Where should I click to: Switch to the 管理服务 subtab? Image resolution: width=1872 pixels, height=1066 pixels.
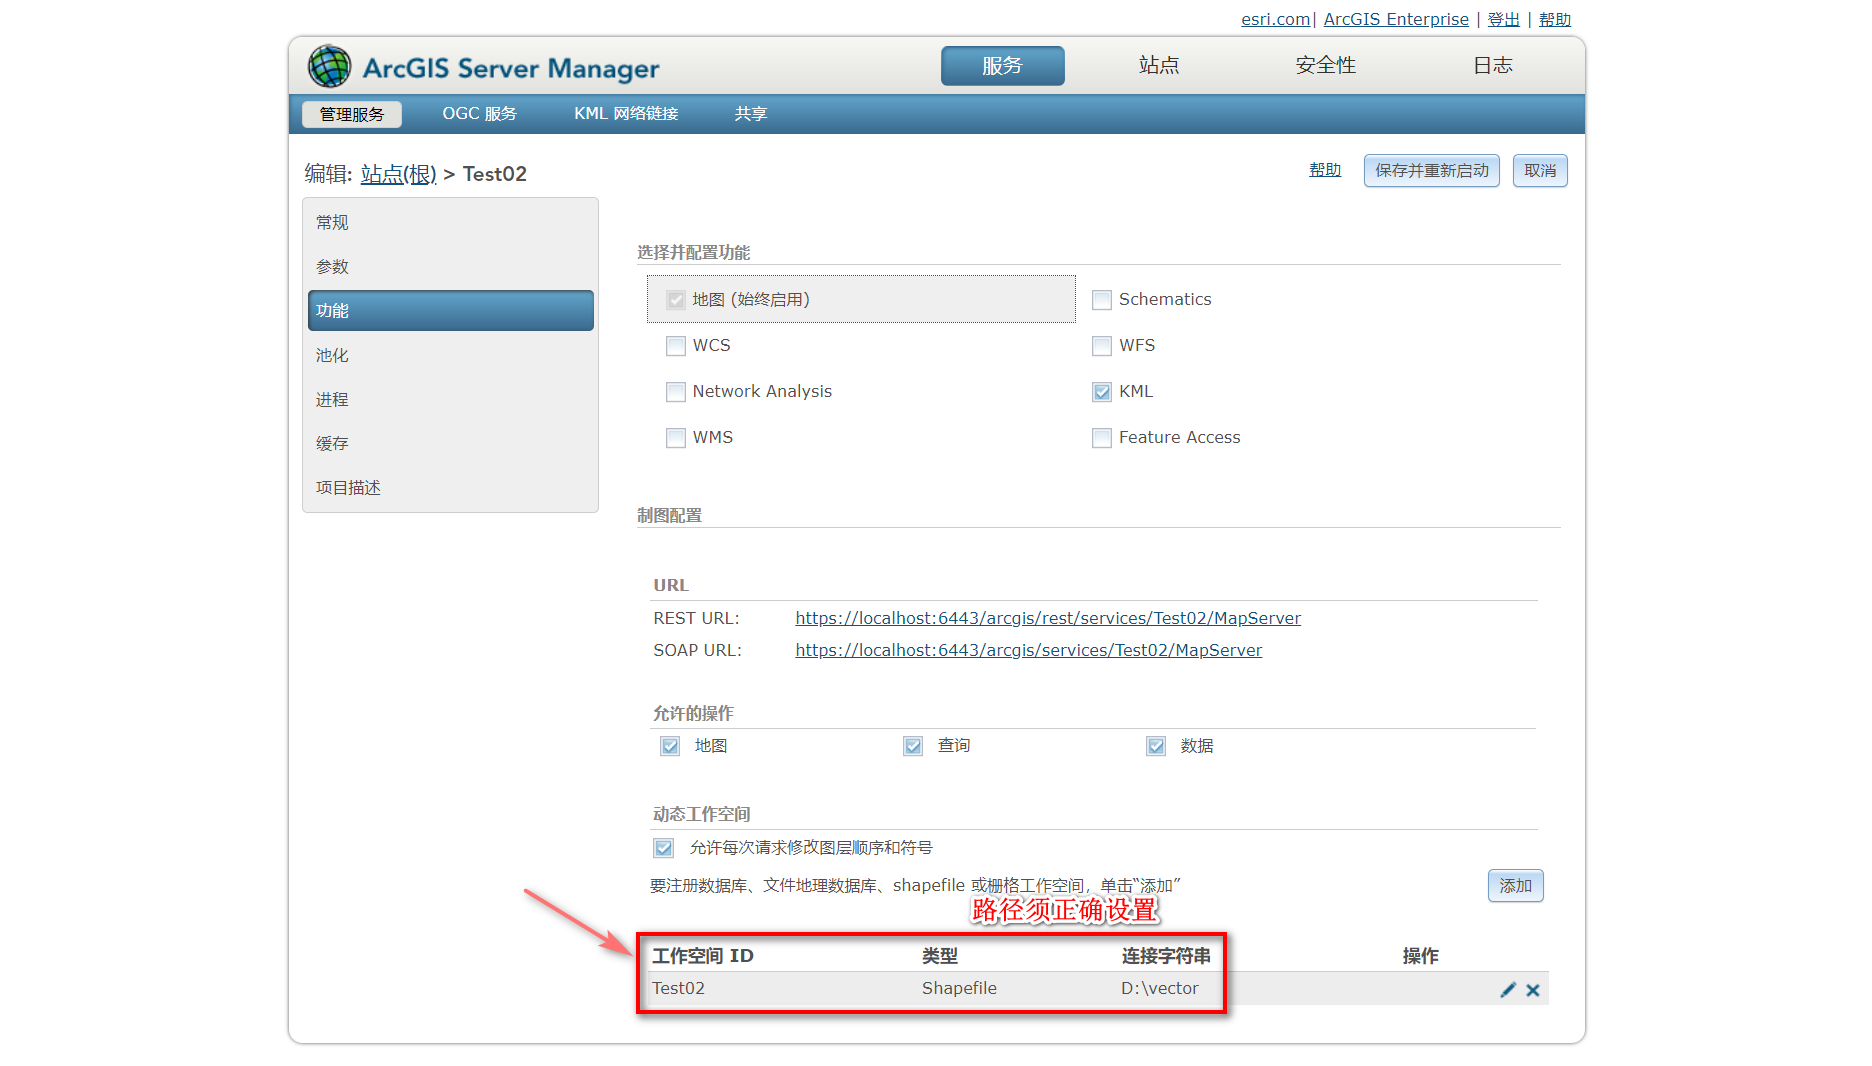click(352, 114)
